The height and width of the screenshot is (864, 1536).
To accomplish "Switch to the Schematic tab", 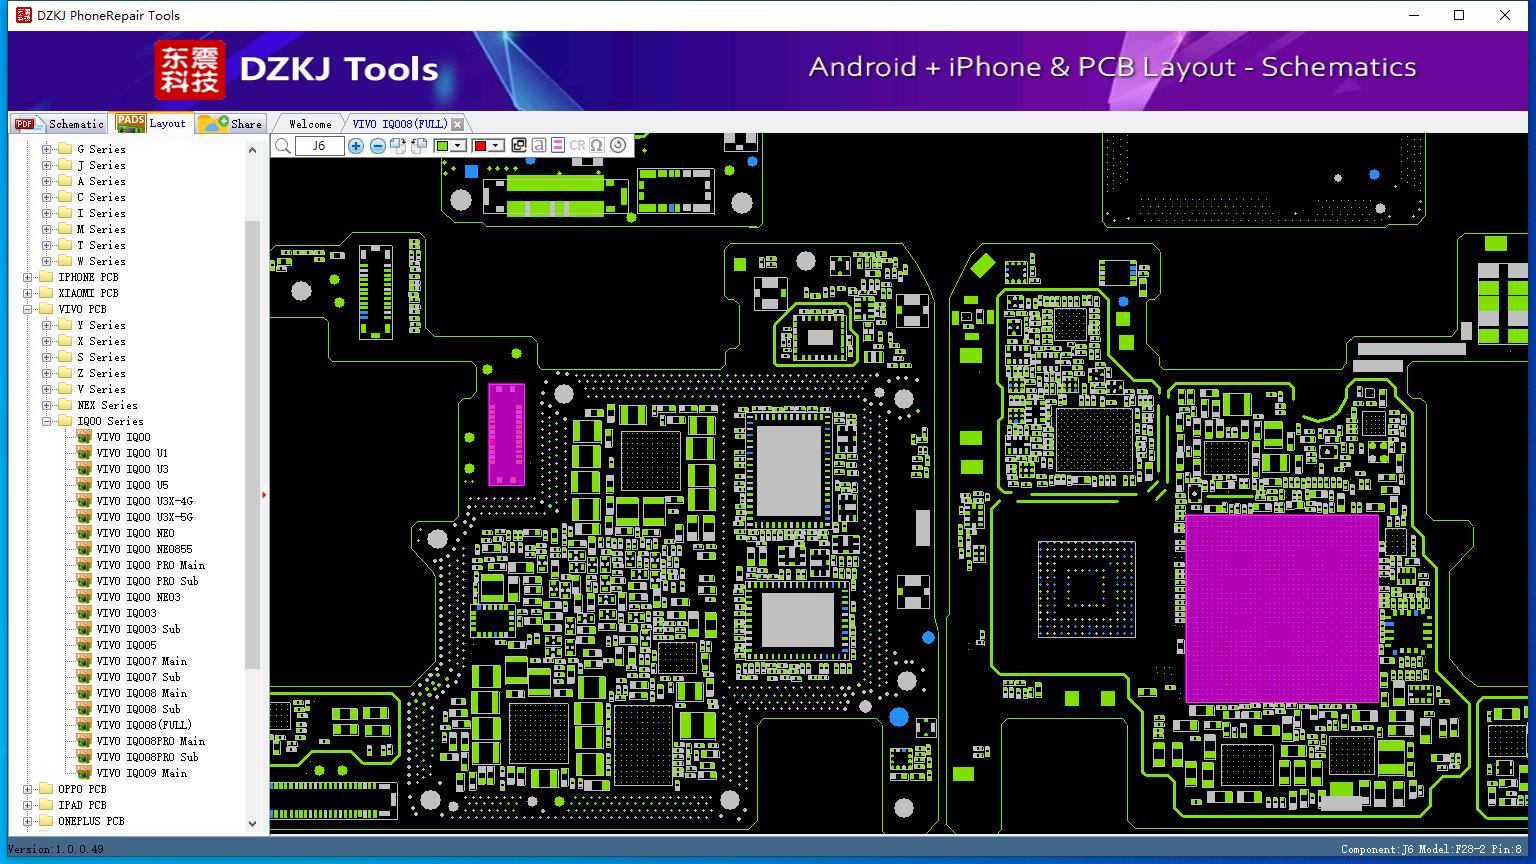I will click(60, 123).
